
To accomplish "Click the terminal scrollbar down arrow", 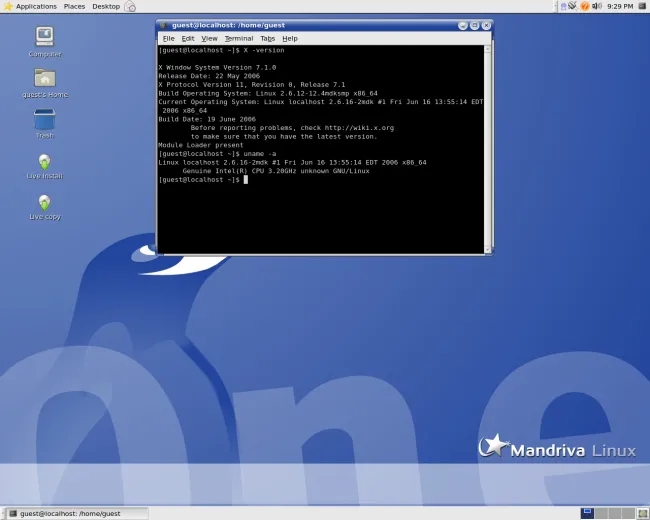I will tap(488, 250).
